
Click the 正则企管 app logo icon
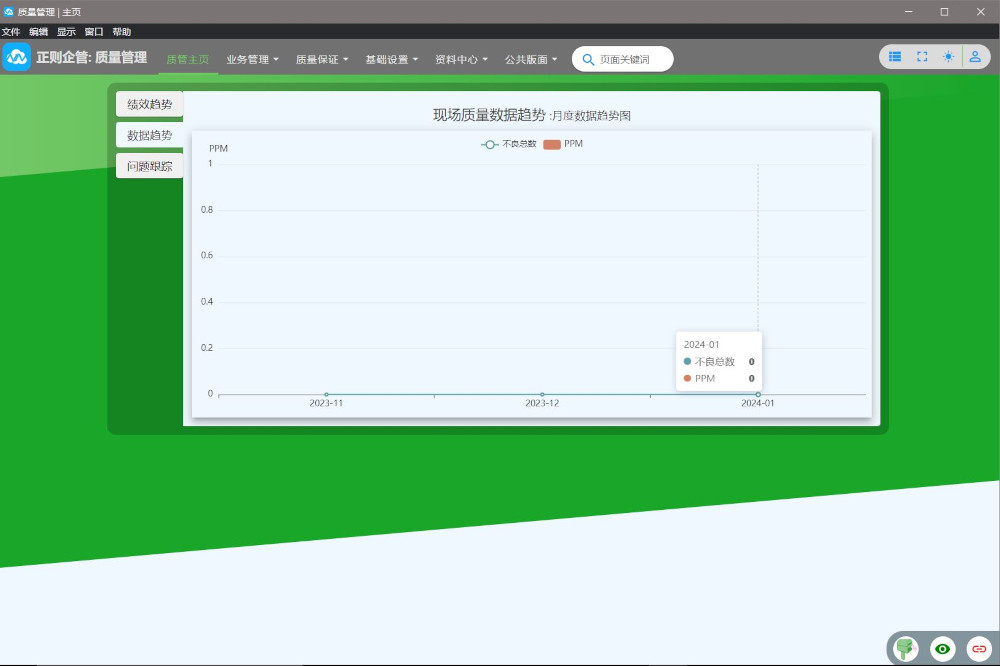17,57
